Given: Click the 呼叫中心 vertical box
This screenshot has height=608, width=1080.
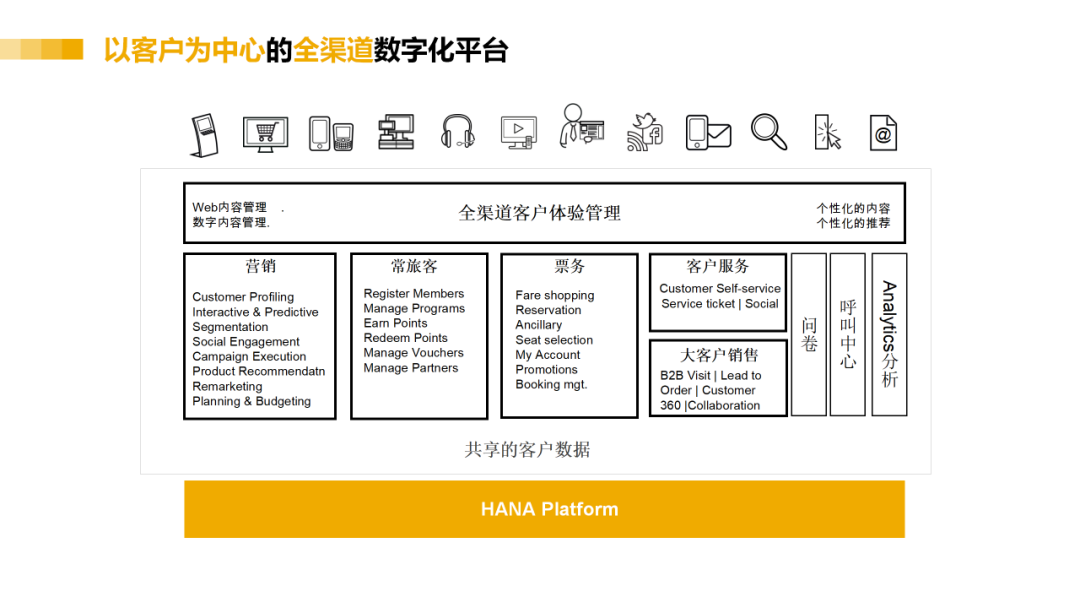Looking at the screenshot, I should click(848, 335).
